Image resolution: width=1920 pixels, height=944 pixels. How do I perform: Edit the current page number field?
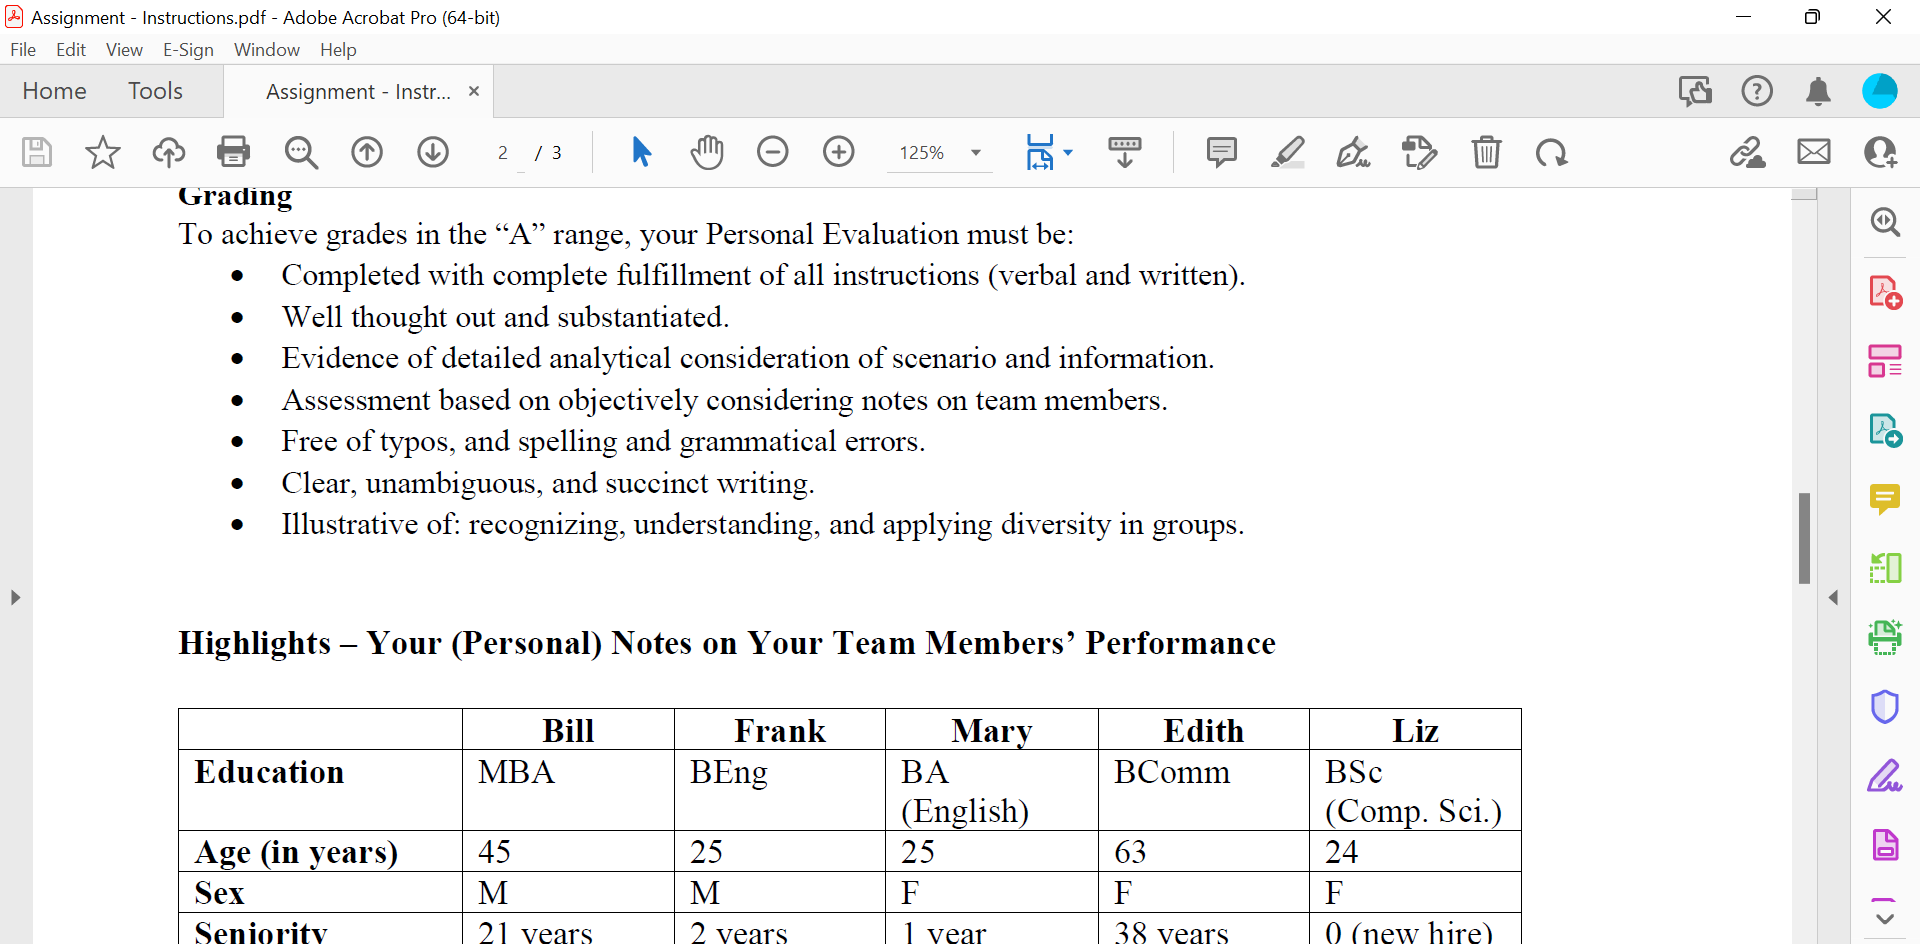[x=504, y=152]
